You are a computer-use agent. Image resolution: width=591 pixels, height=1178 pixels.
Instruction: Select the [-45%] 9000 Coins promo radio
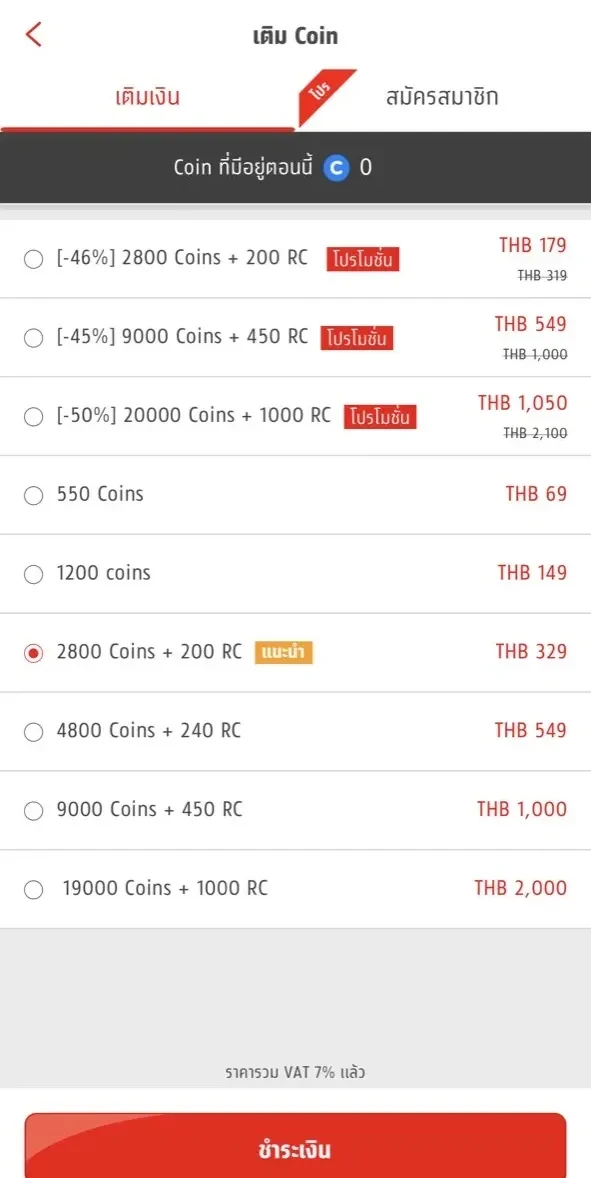click(33, 338)
